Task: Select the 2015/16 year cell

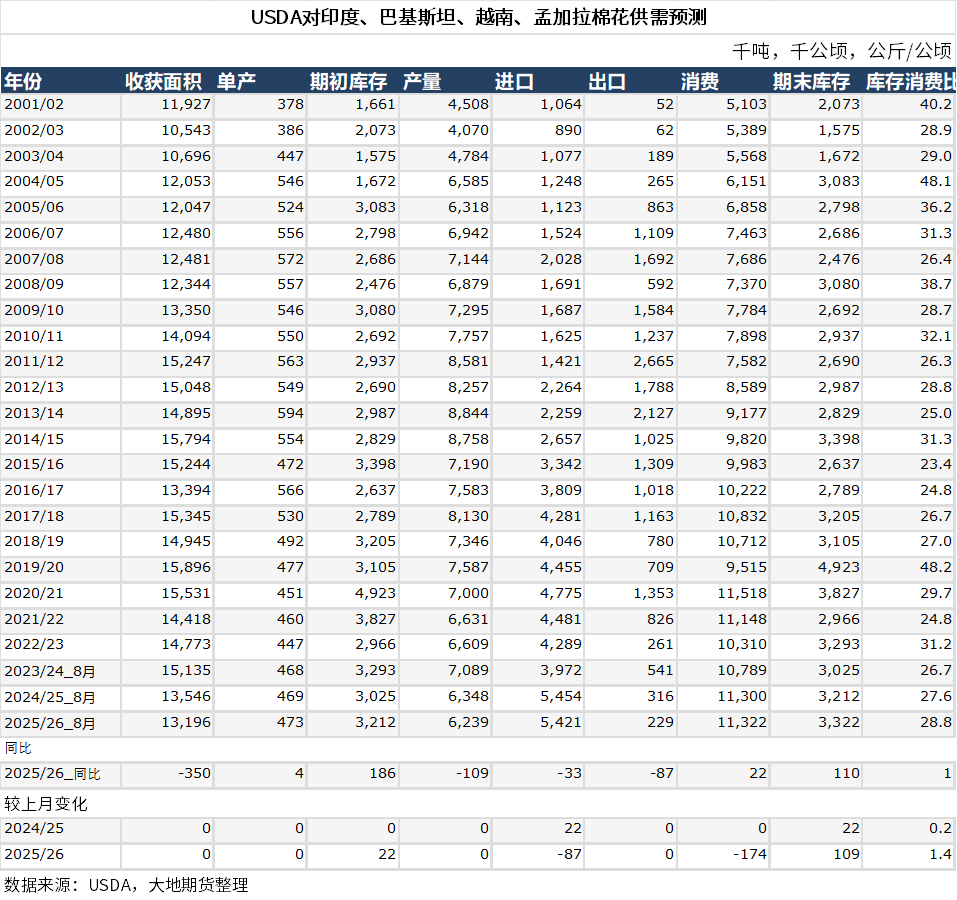Action: (x=34, y=464)
